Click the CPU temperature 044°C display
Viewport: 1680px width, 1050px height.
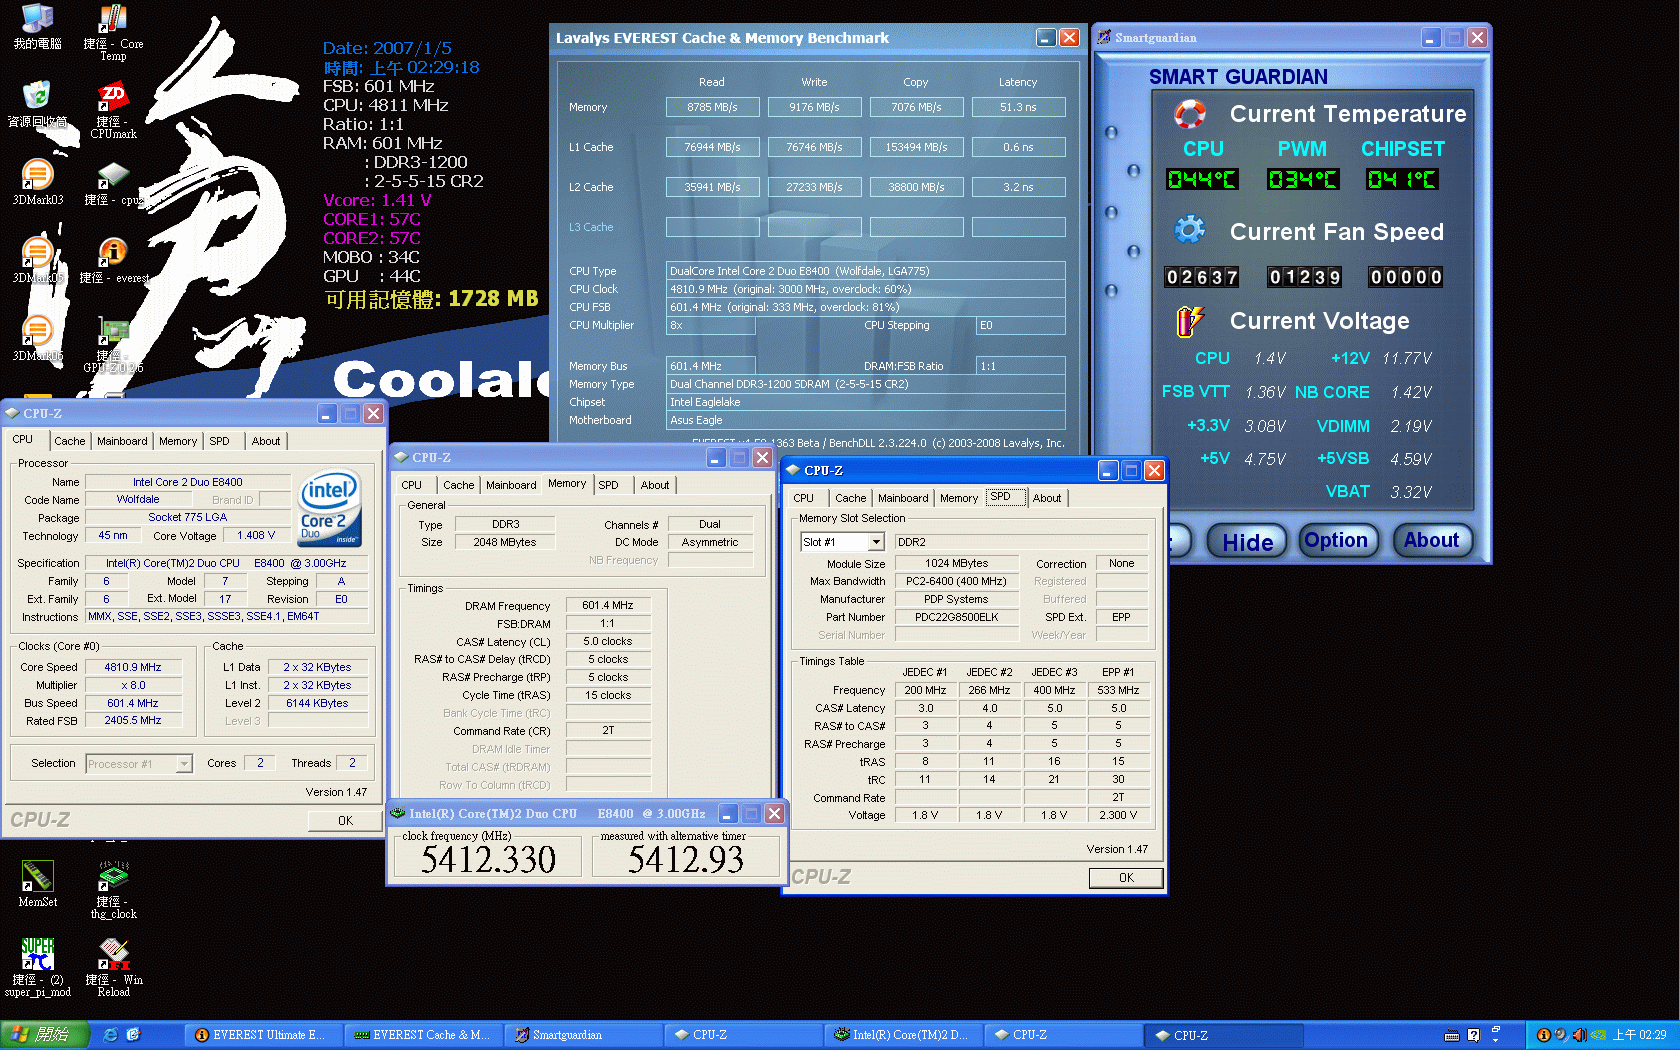click(x=1202, y=179)
